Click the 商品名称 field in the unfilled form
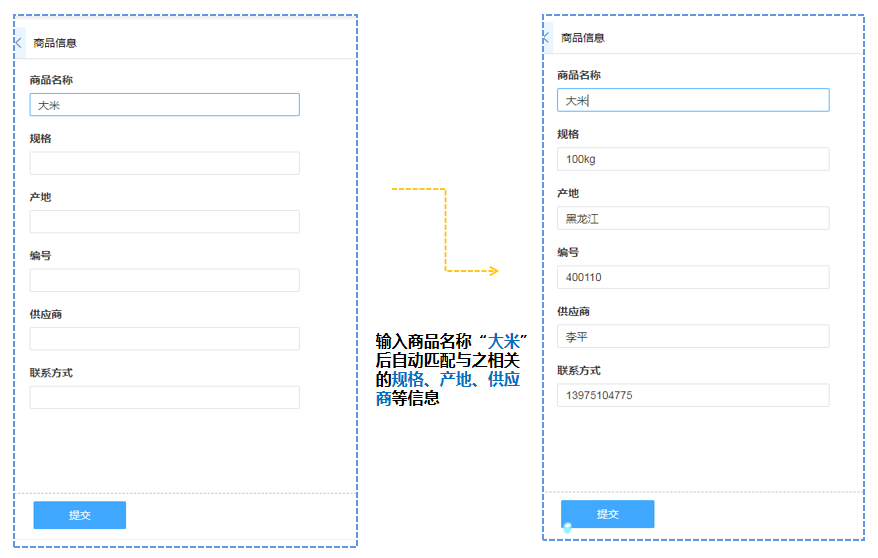 [164, 105]
